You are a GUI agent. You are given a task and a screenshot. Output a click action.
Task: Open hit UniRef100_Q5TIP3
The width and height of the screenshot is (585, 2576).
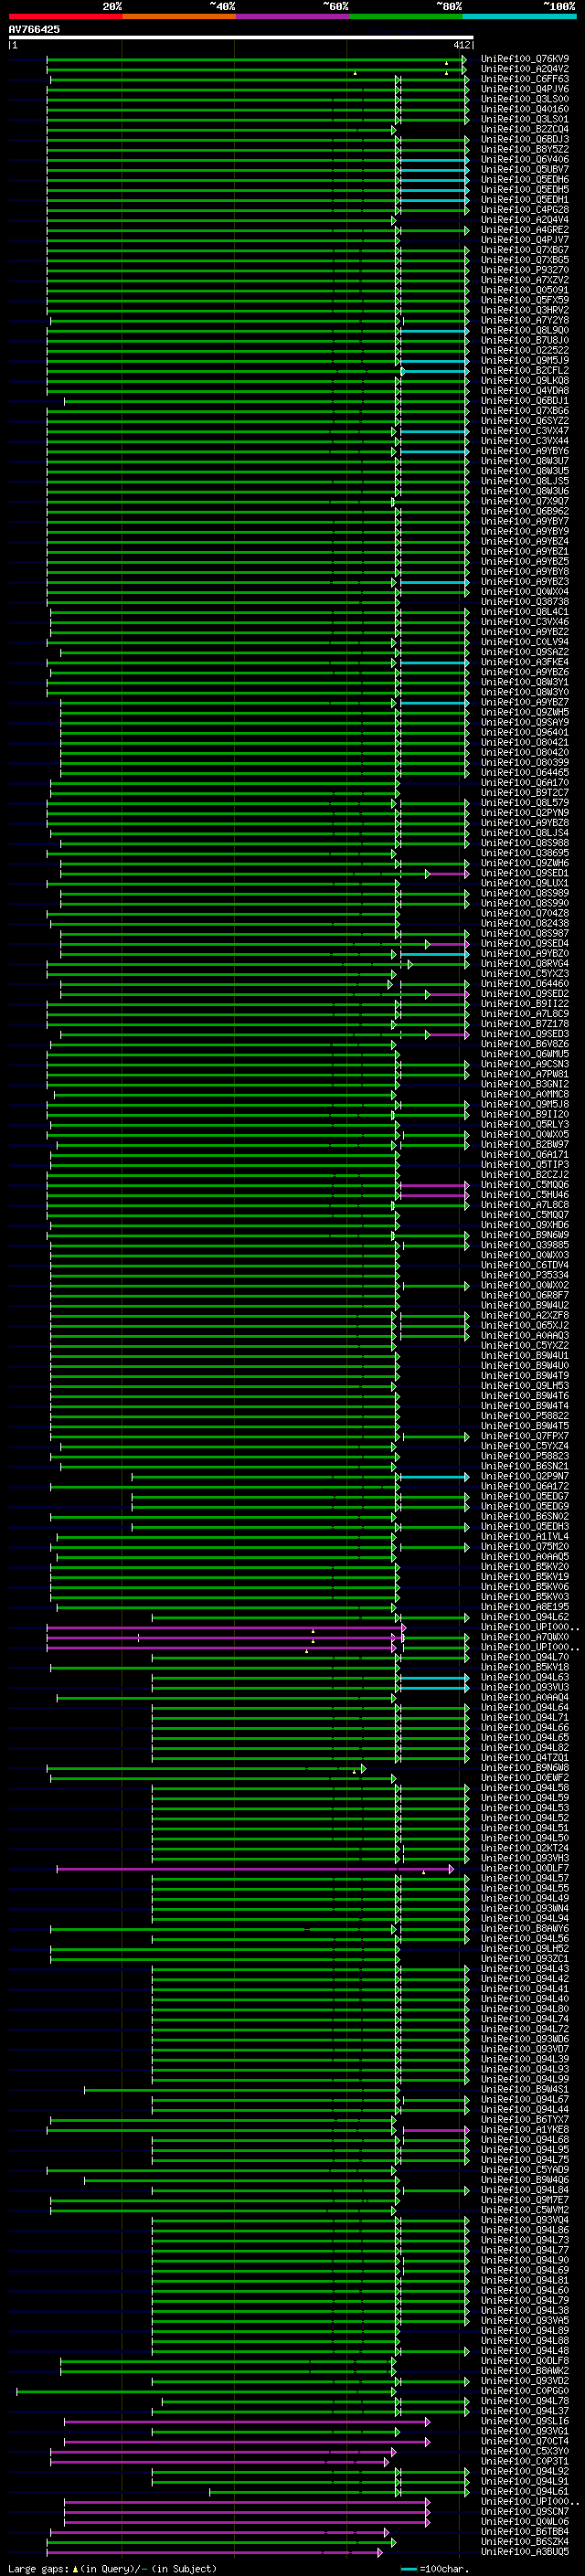[524, 1164]
